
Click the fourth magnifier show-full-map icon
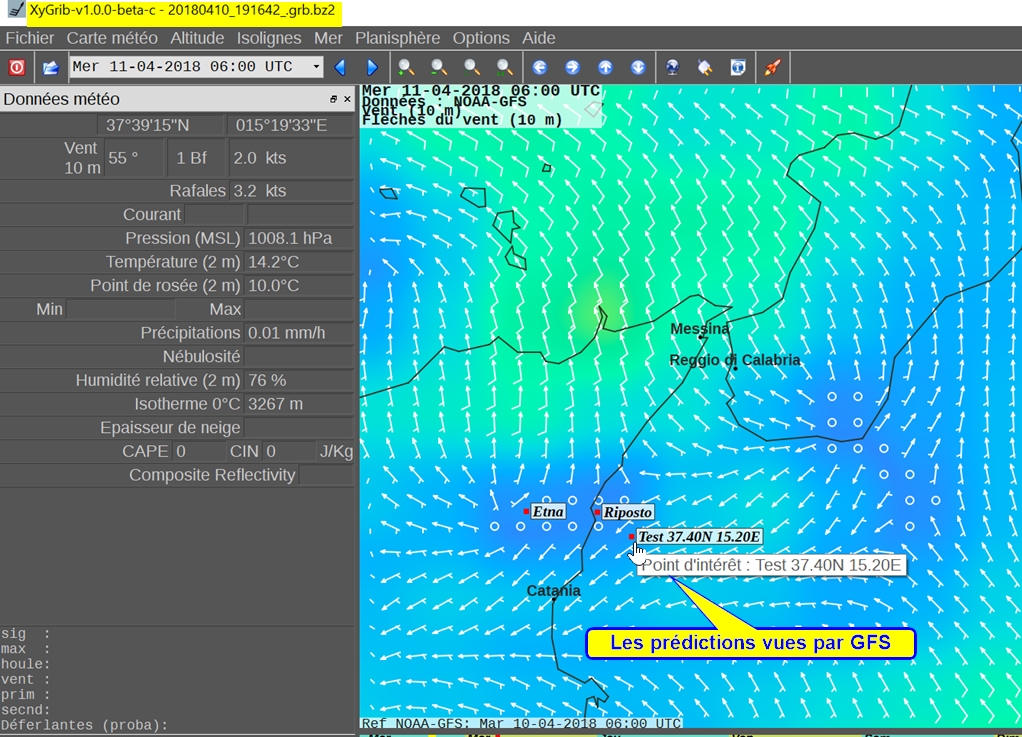(504, 67)
